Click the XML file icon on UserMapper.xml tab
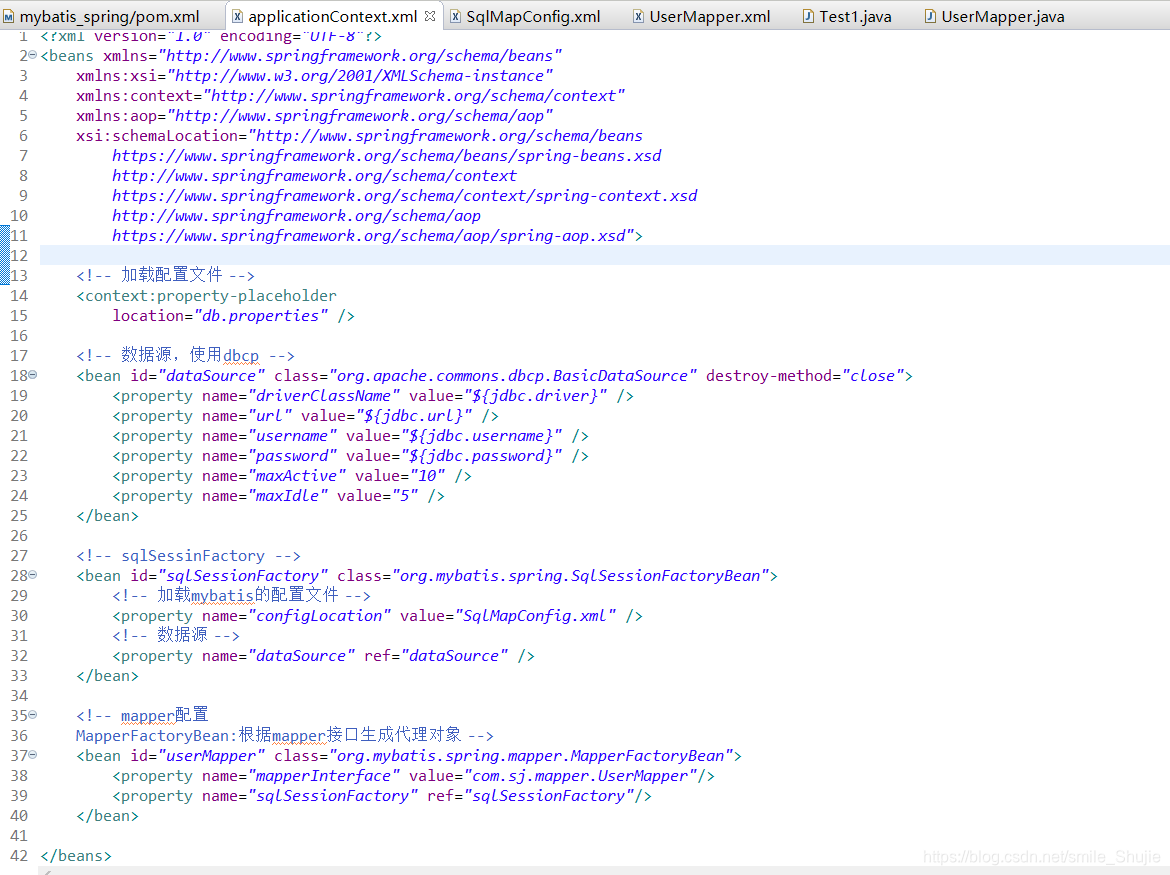Image resolution: width=1170 pixels, height=875 pixels. click(x=638, y=16)
